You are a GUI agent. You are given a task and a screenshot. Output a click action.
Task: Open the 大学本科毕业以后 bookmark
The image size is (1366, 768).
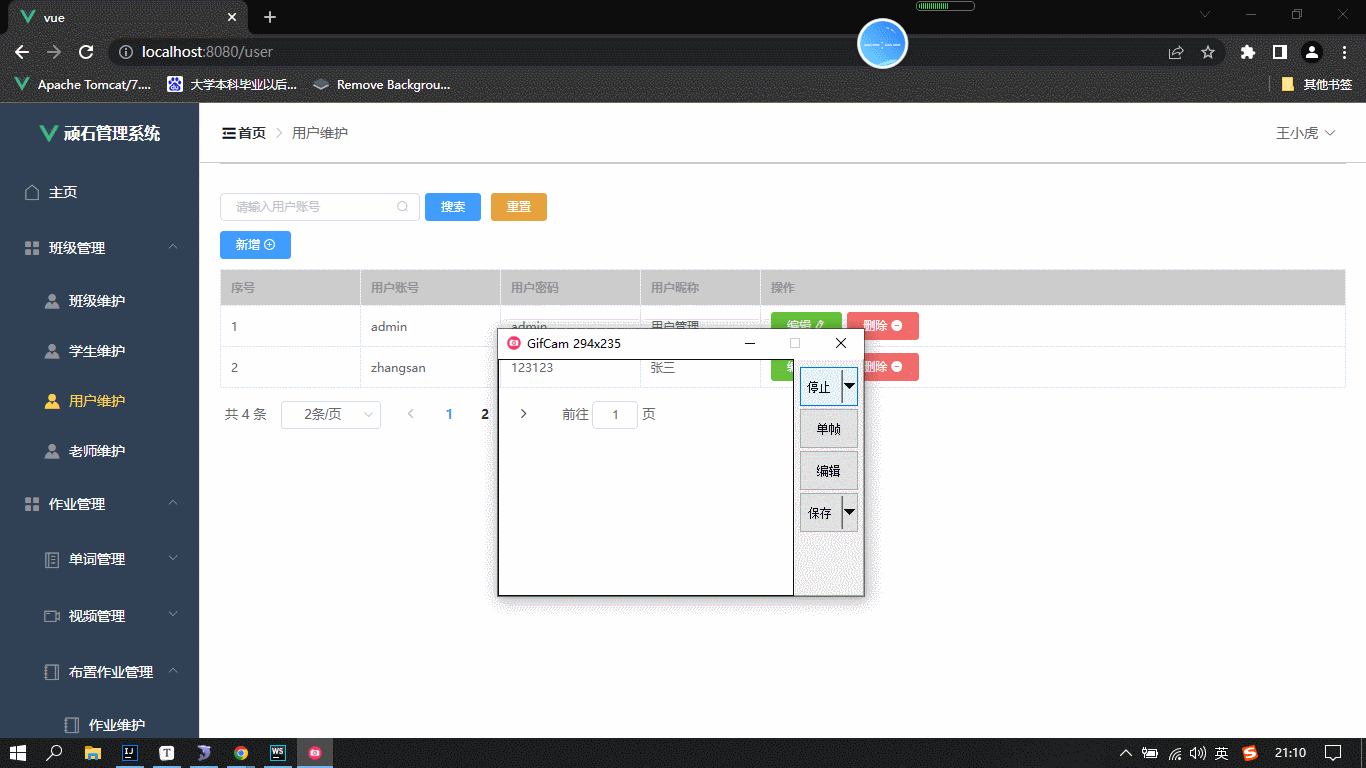(x=233, y=85)
